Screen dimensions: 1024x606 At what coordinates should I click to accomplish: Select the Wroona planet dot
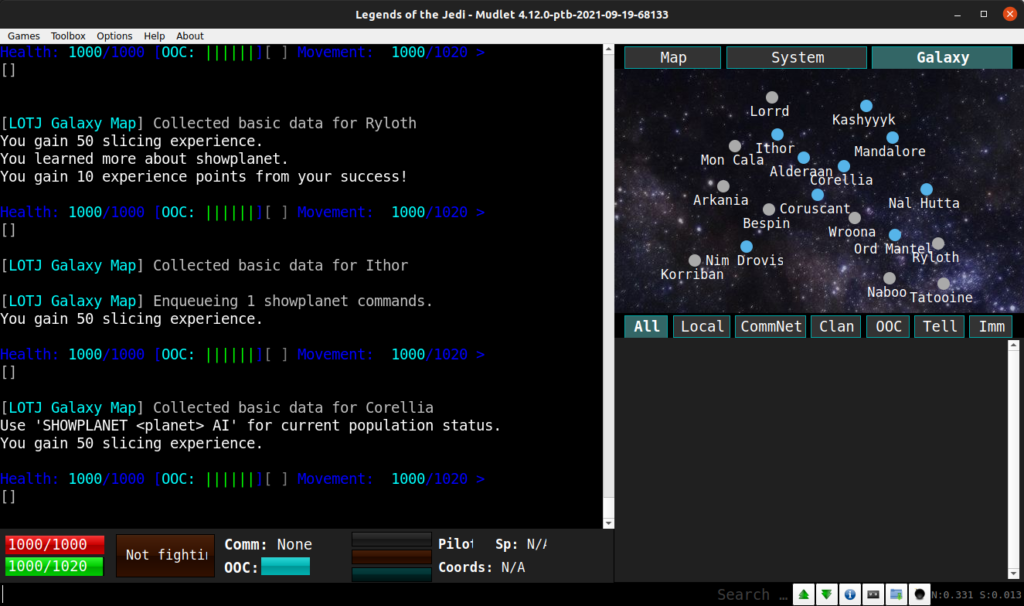pos(854,218)
